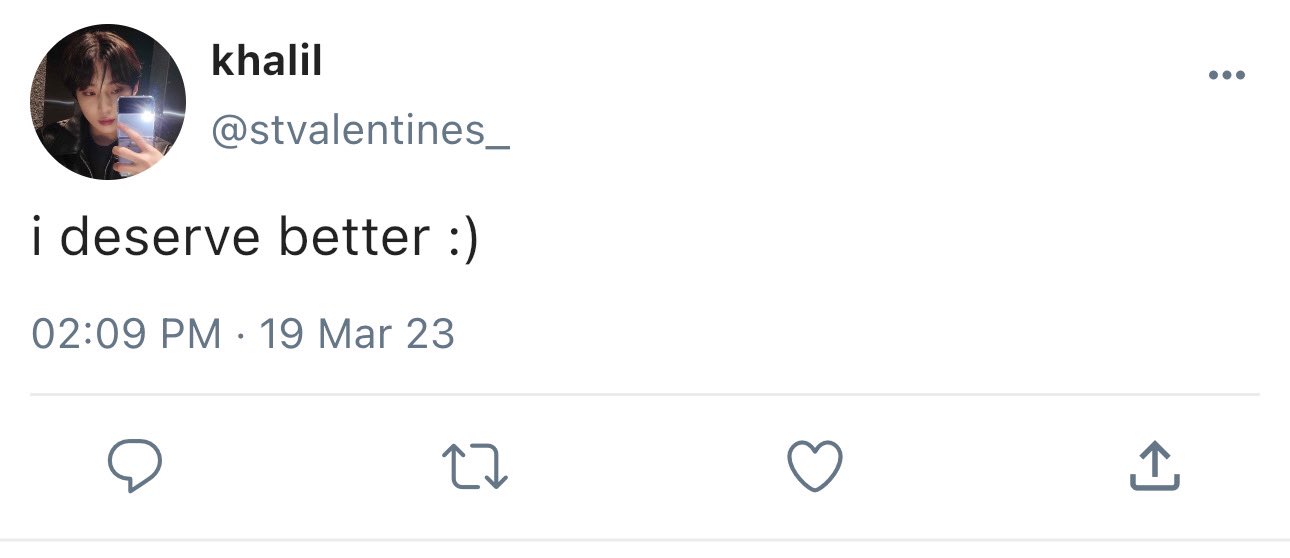Image resolution: width=1290 pixels, height=558 pixels.
Task: Retweet this post using the arrows icon
Action: (x=475, y=467)
